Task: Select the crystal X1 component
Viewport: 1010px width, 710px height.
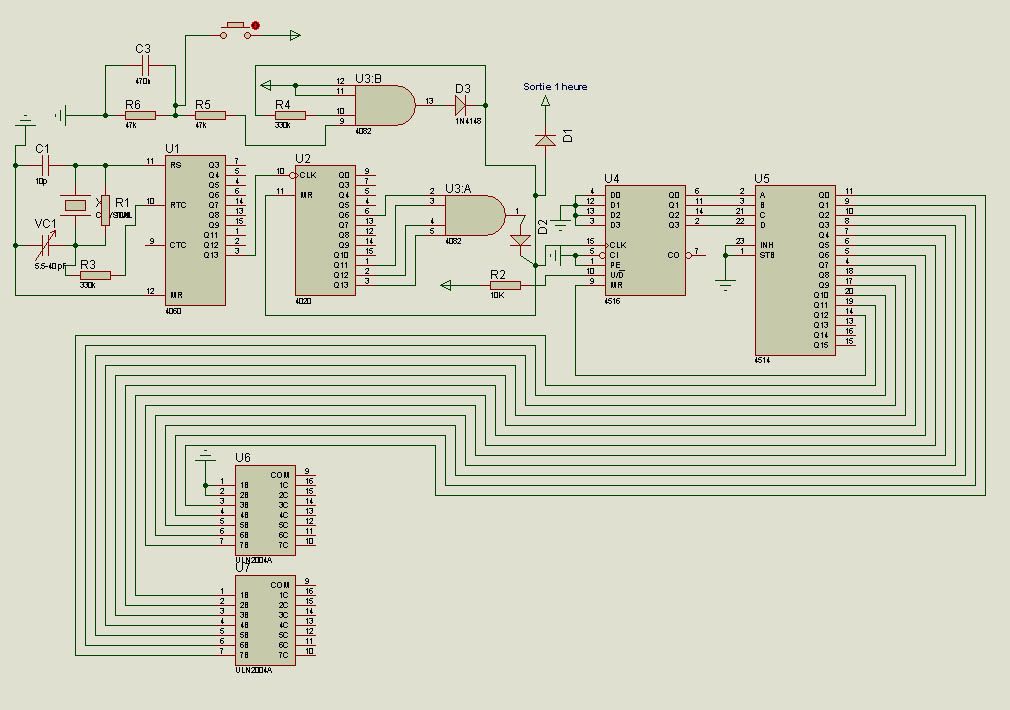Action: tap(75, 206)
